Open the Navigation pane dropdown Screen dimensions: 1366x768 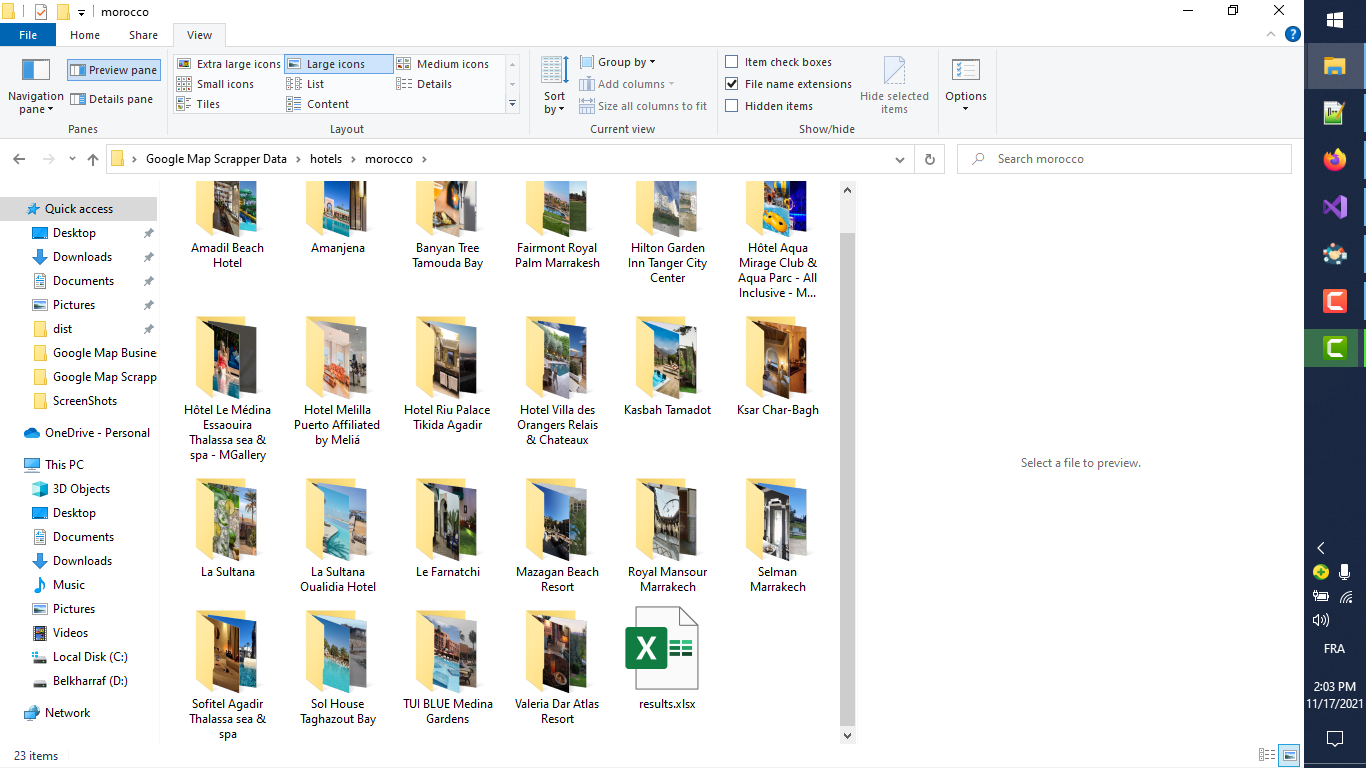pos(36,86)
